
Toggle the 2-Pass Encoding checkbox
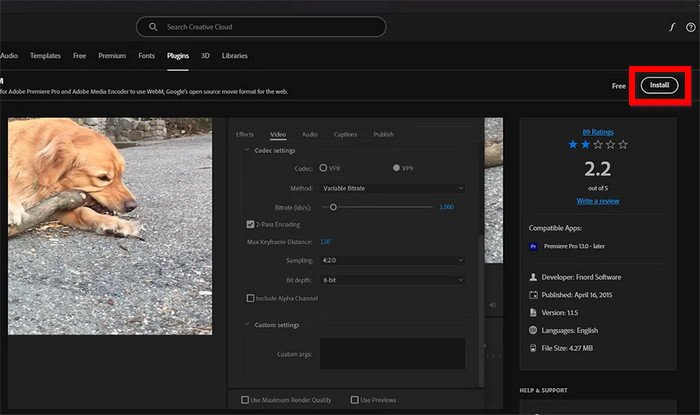(250, 224)
